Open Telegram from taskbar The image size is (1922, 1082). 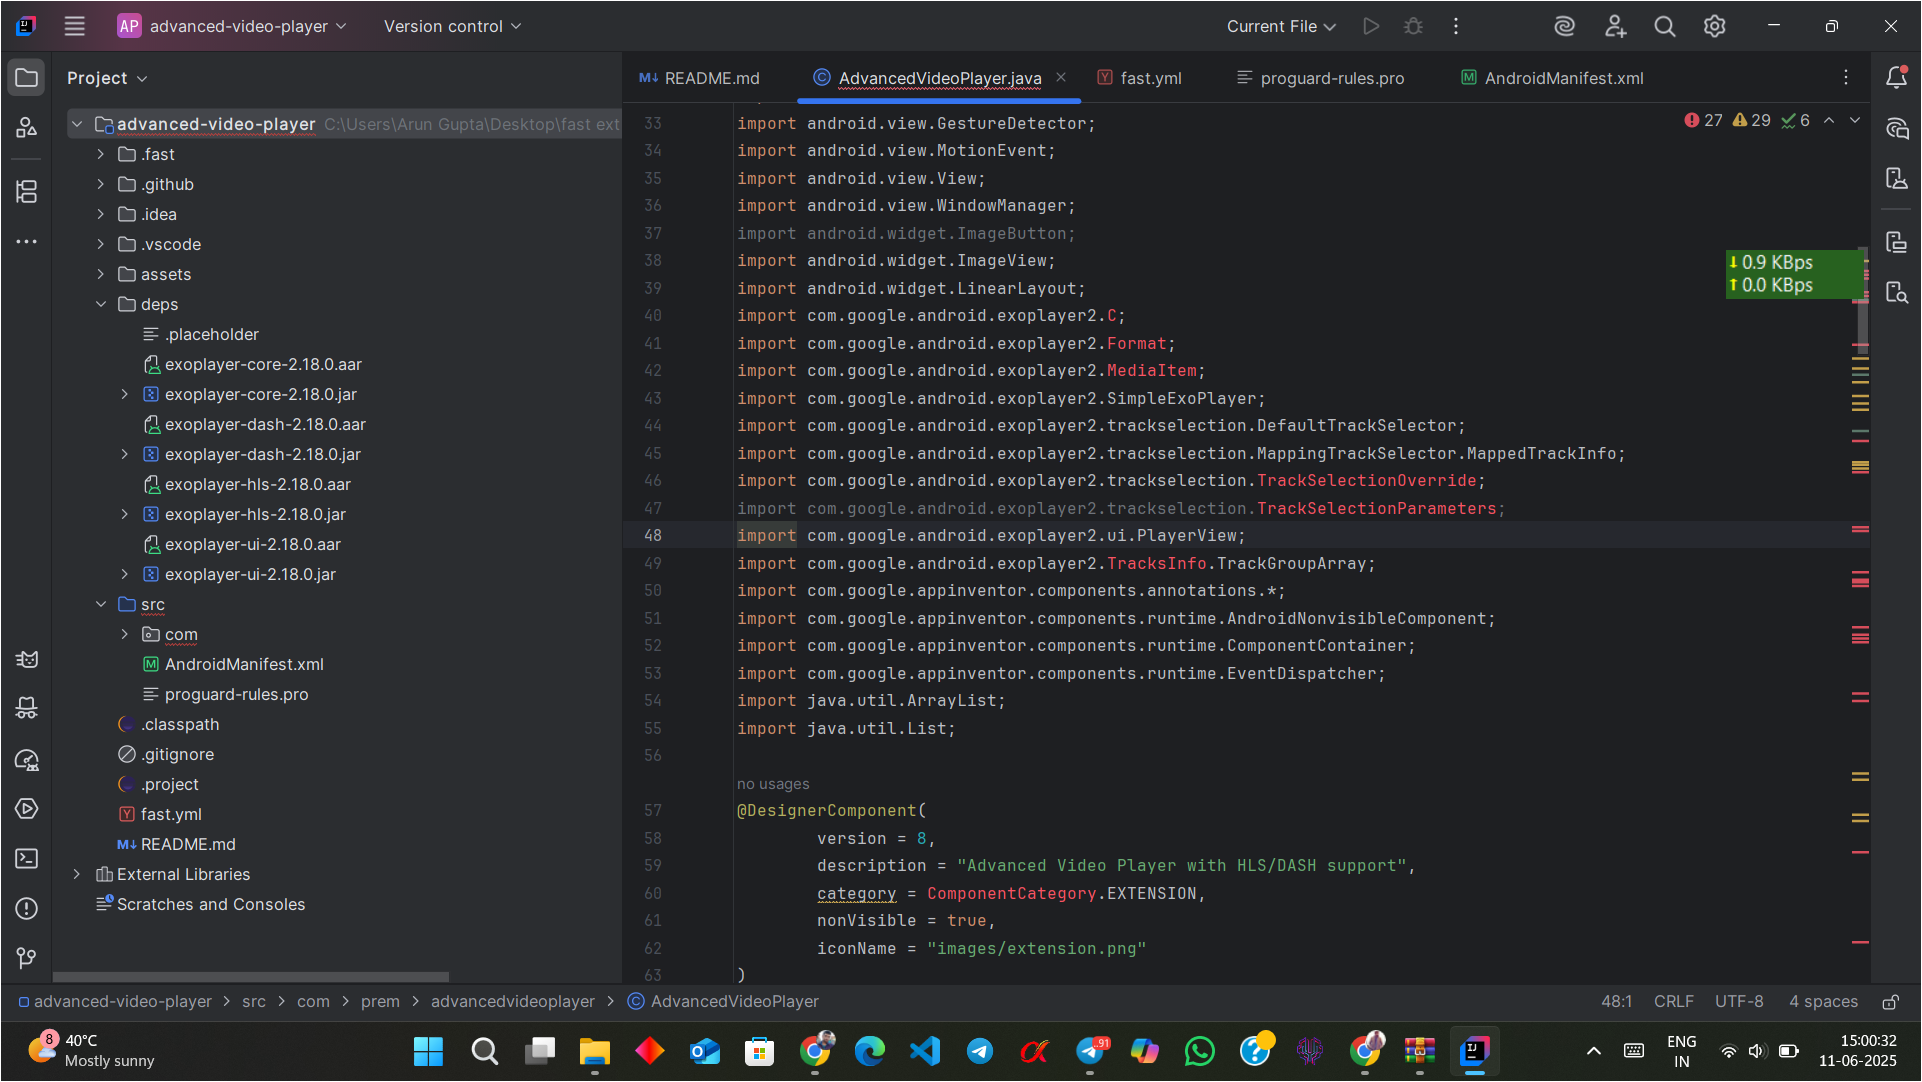pos(980,1051)
